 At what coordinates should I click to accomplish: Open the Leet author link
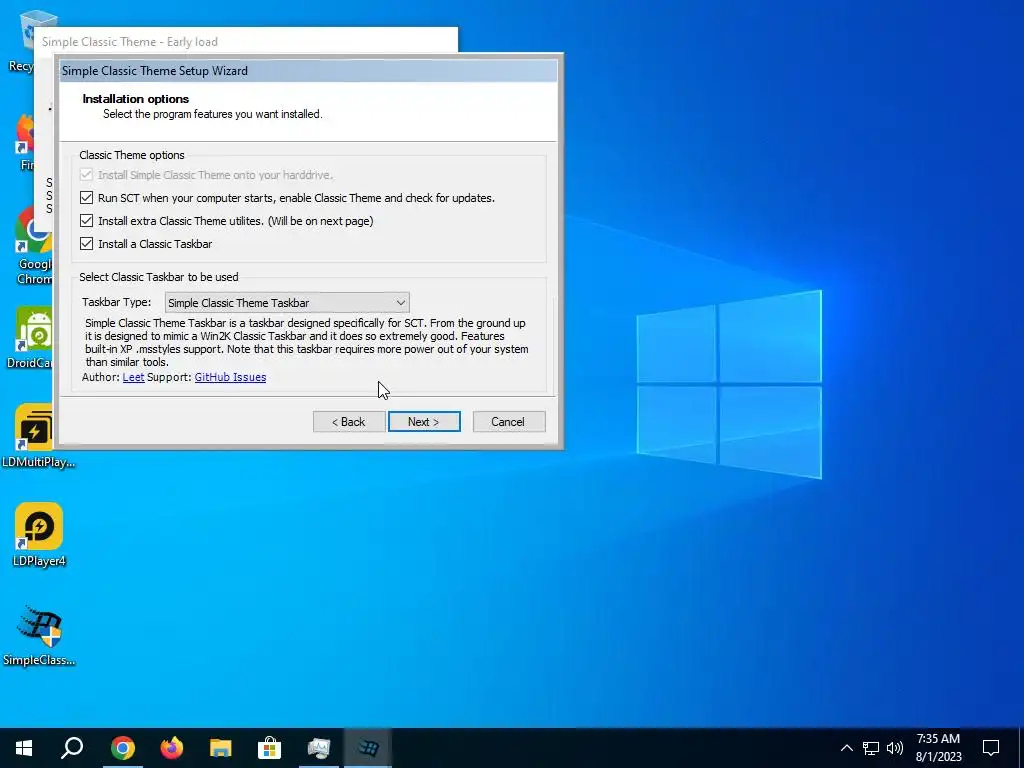[133, 377]
